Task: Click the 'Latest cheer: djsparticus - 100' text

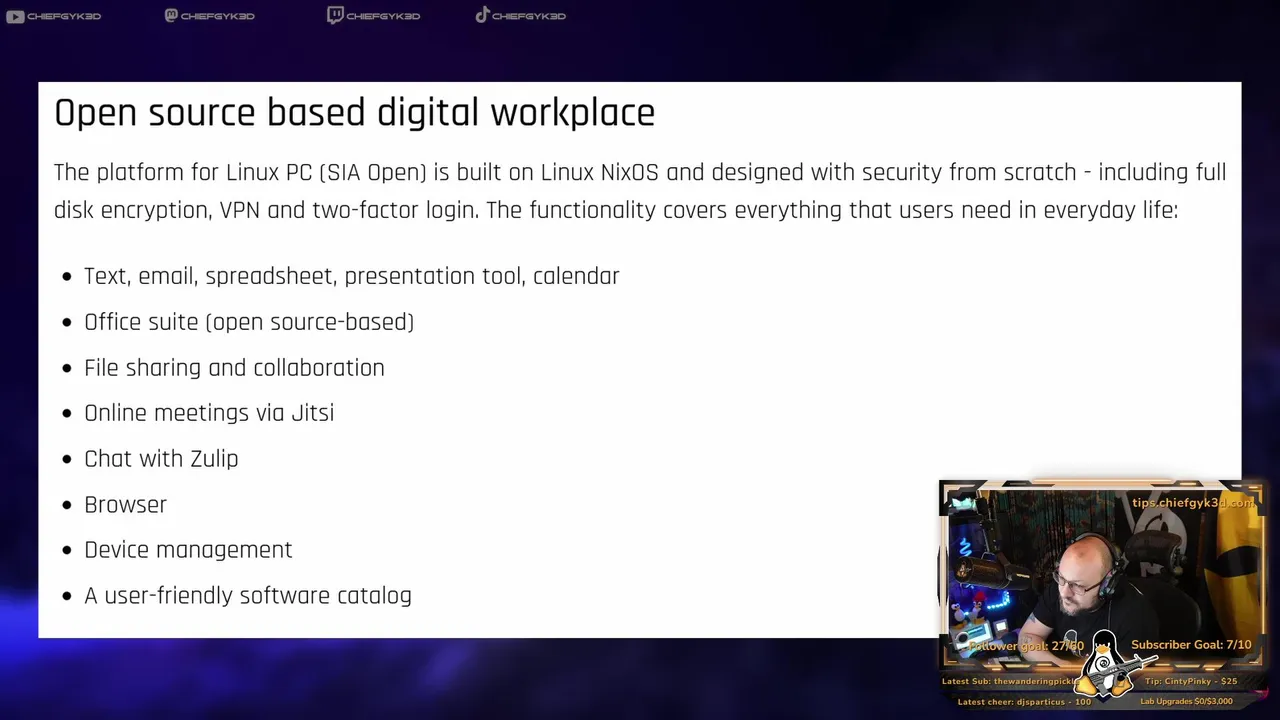Action: coord(1024,702)
